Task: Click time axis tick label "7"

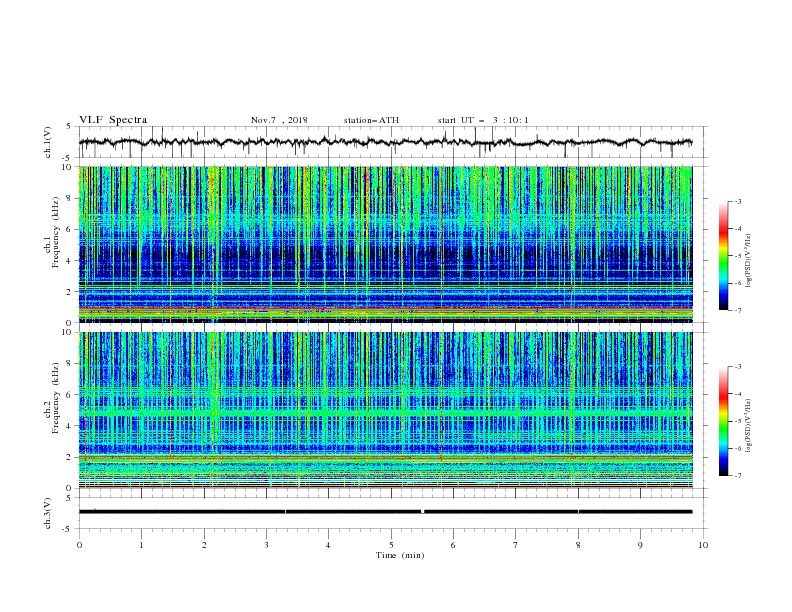Action: tap(516, 545)
